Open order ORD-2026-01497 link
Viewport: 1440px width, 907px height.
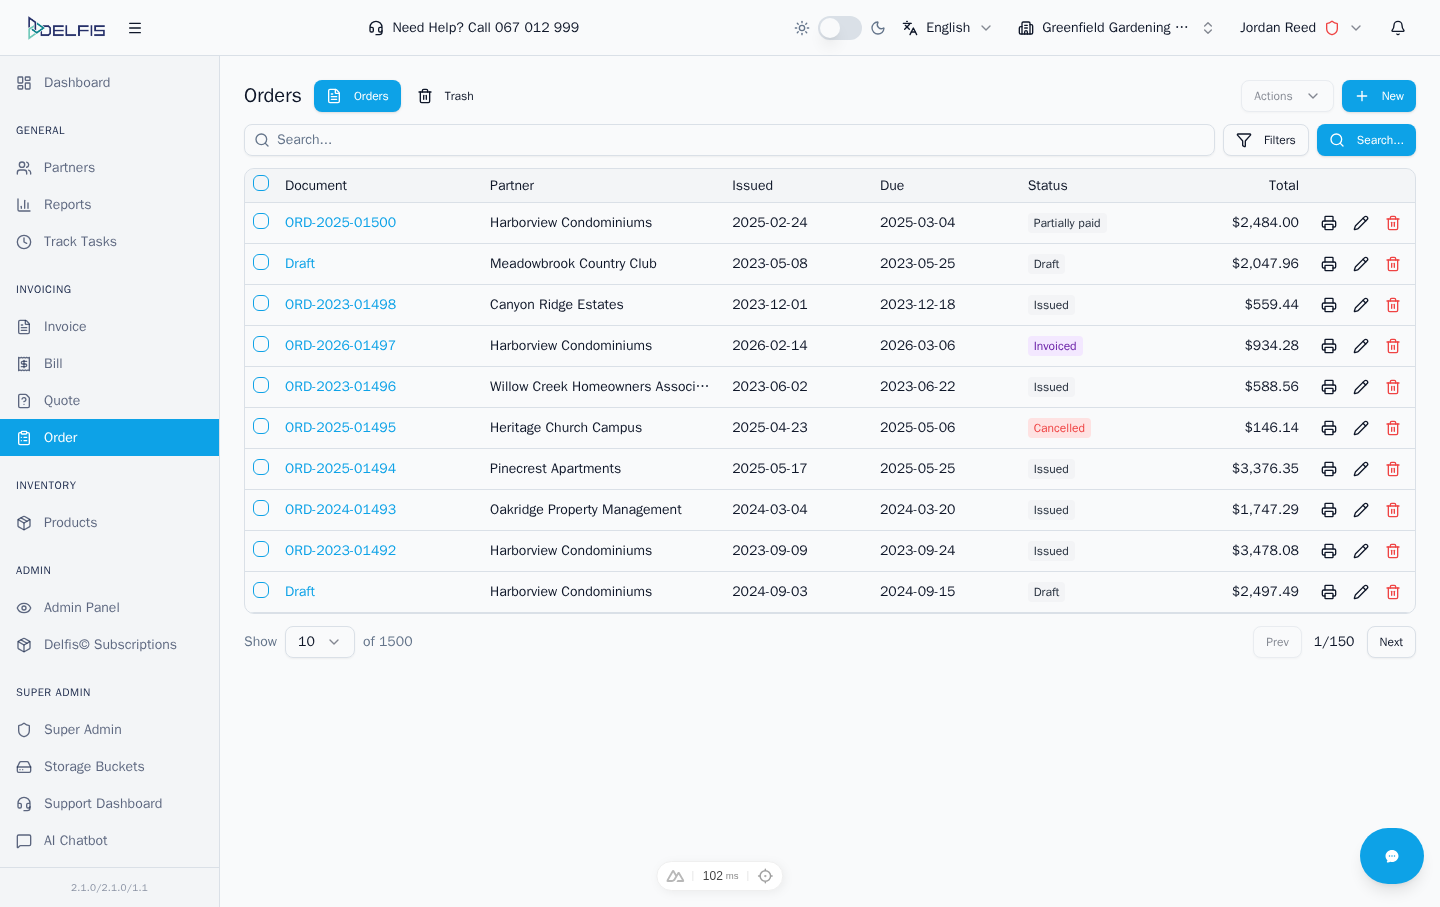pyautogui.click(x=340, y=345)
